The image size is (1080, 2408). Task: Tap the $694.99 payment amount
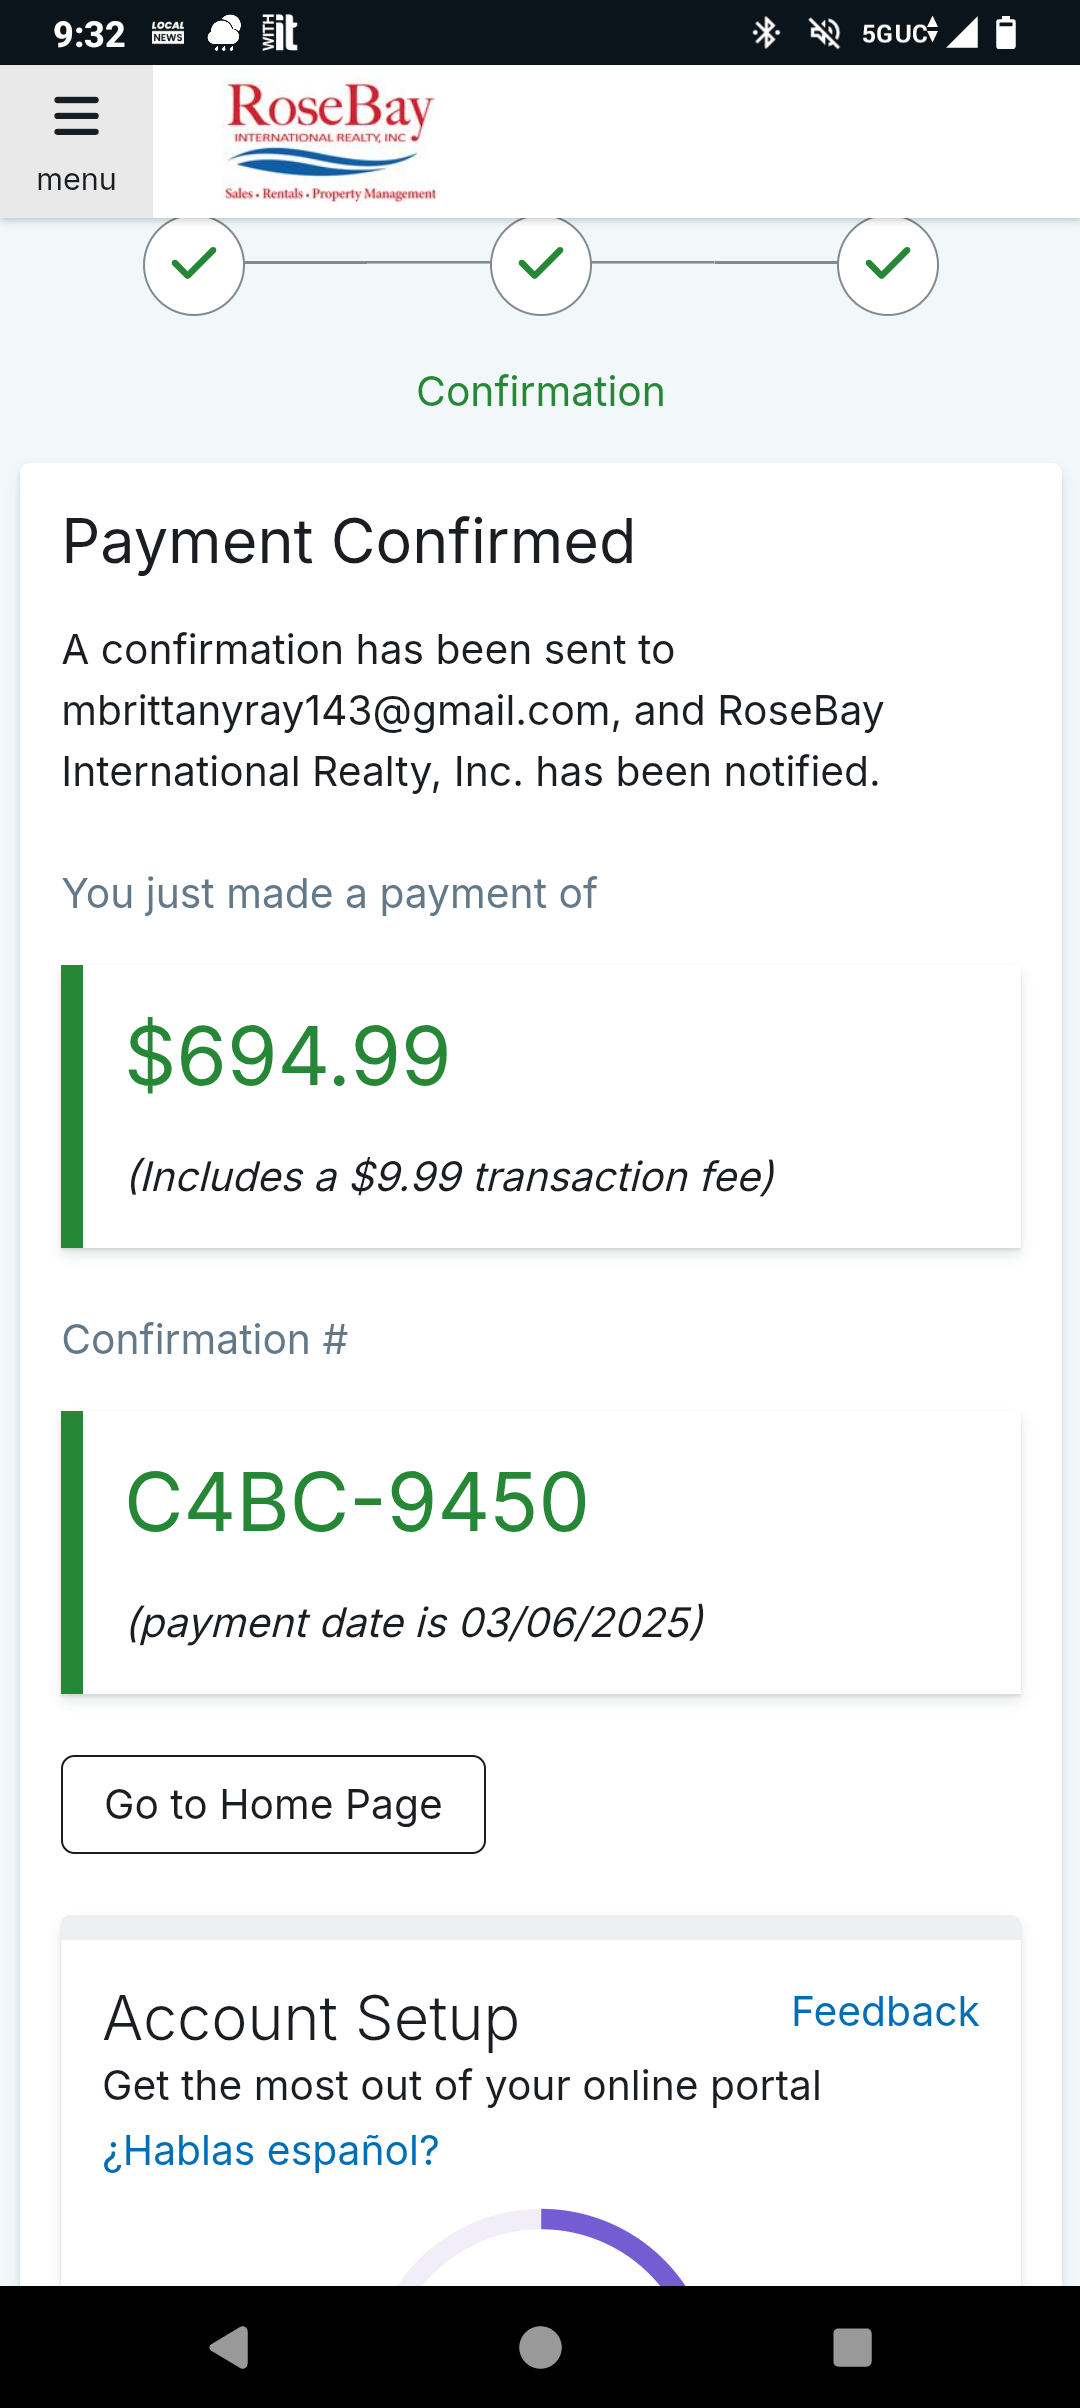point(288,1055)
